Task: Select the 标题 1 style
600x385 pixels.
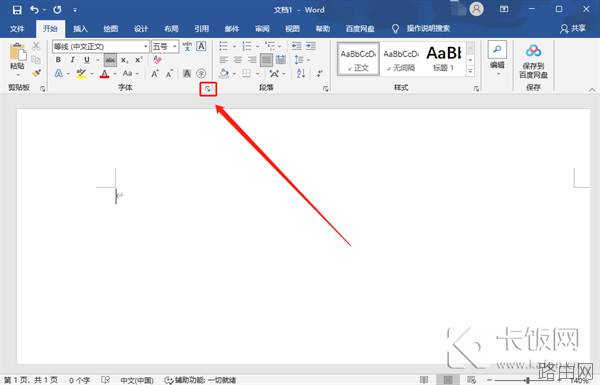Action: coord(443,59)
